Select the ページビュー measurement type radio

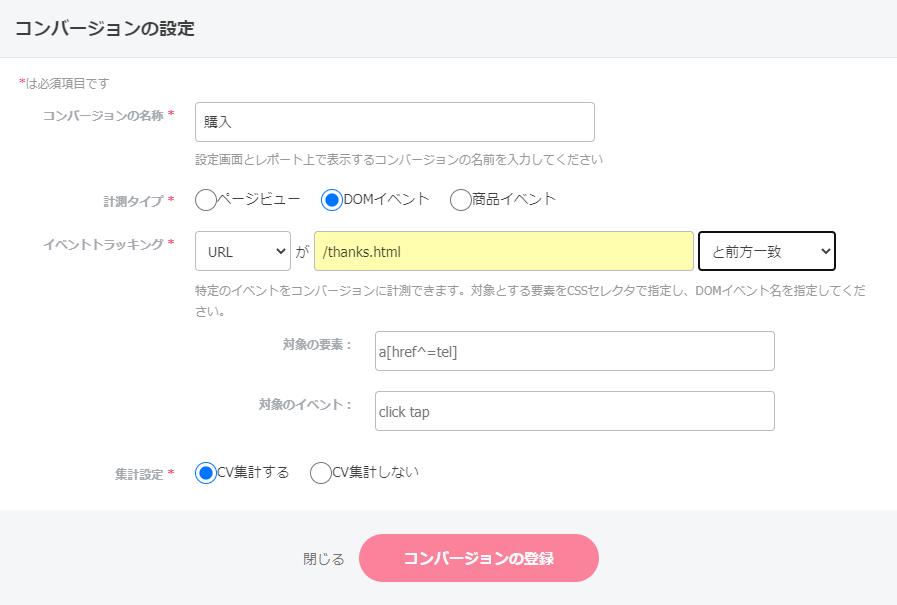click(205, 200)
